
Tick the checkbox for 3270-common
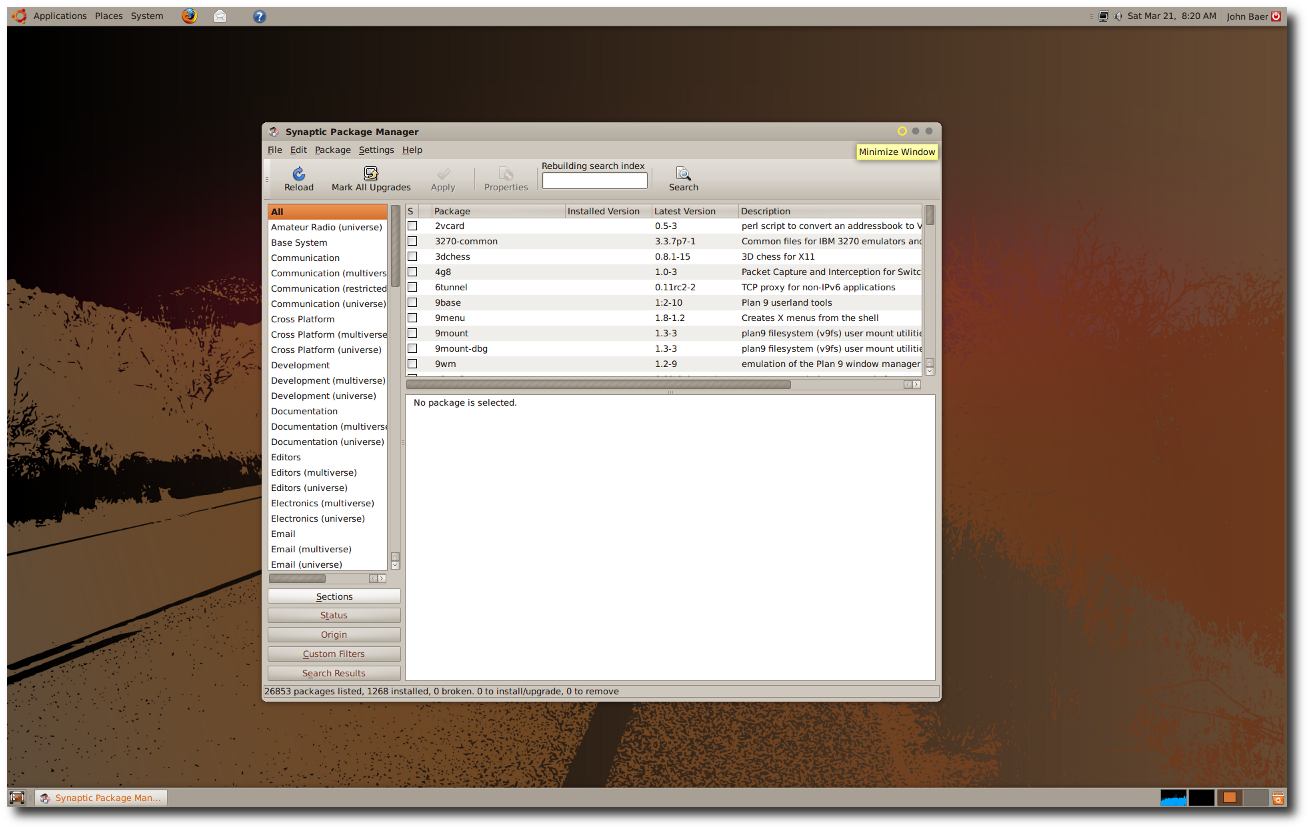pyautogui.click(x=412, y=241)
